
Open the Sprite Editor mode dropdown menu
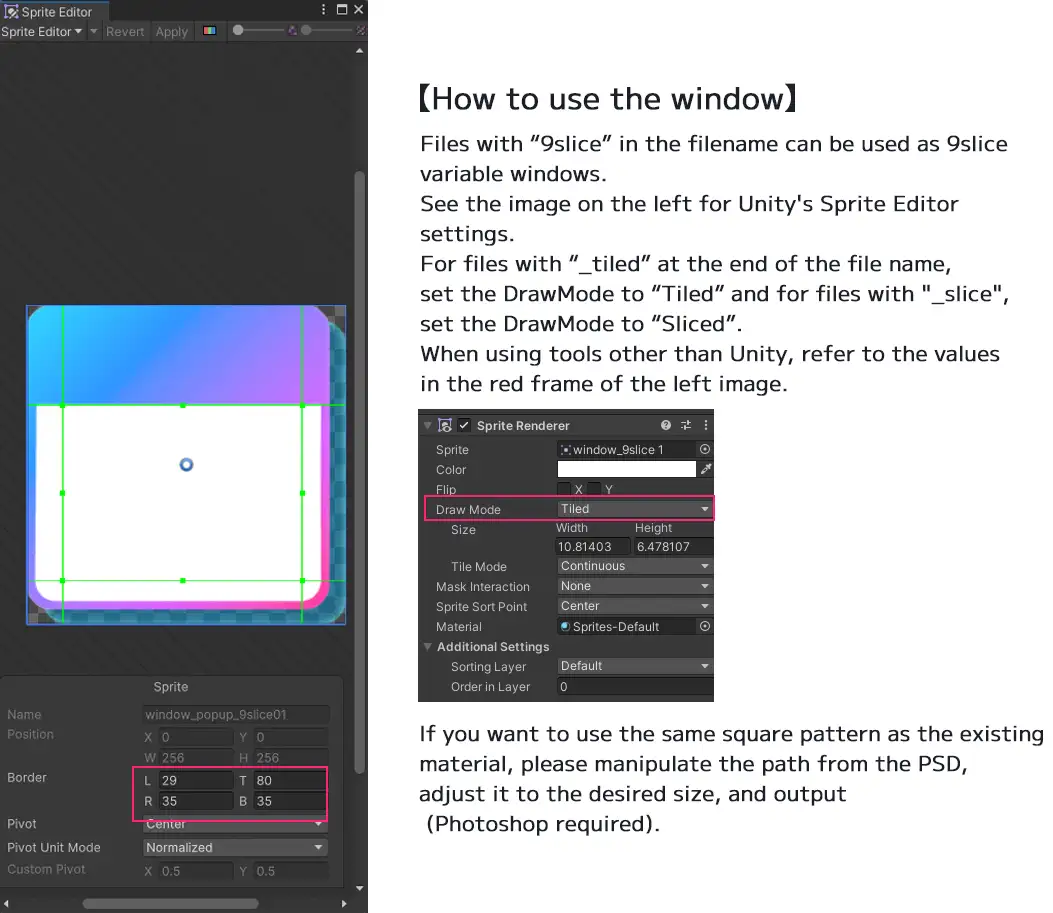pos(42,32)
